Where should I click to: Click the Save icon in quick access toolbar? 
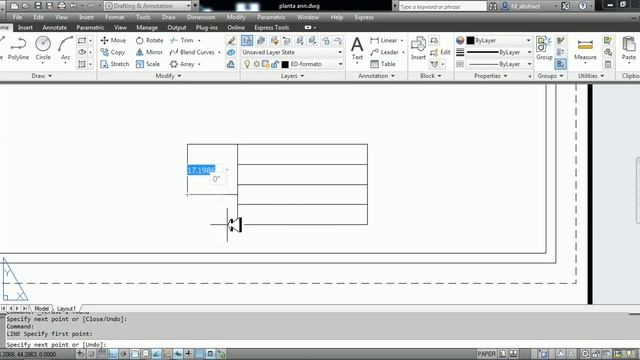pyautogui.click(x=38, y=6)
